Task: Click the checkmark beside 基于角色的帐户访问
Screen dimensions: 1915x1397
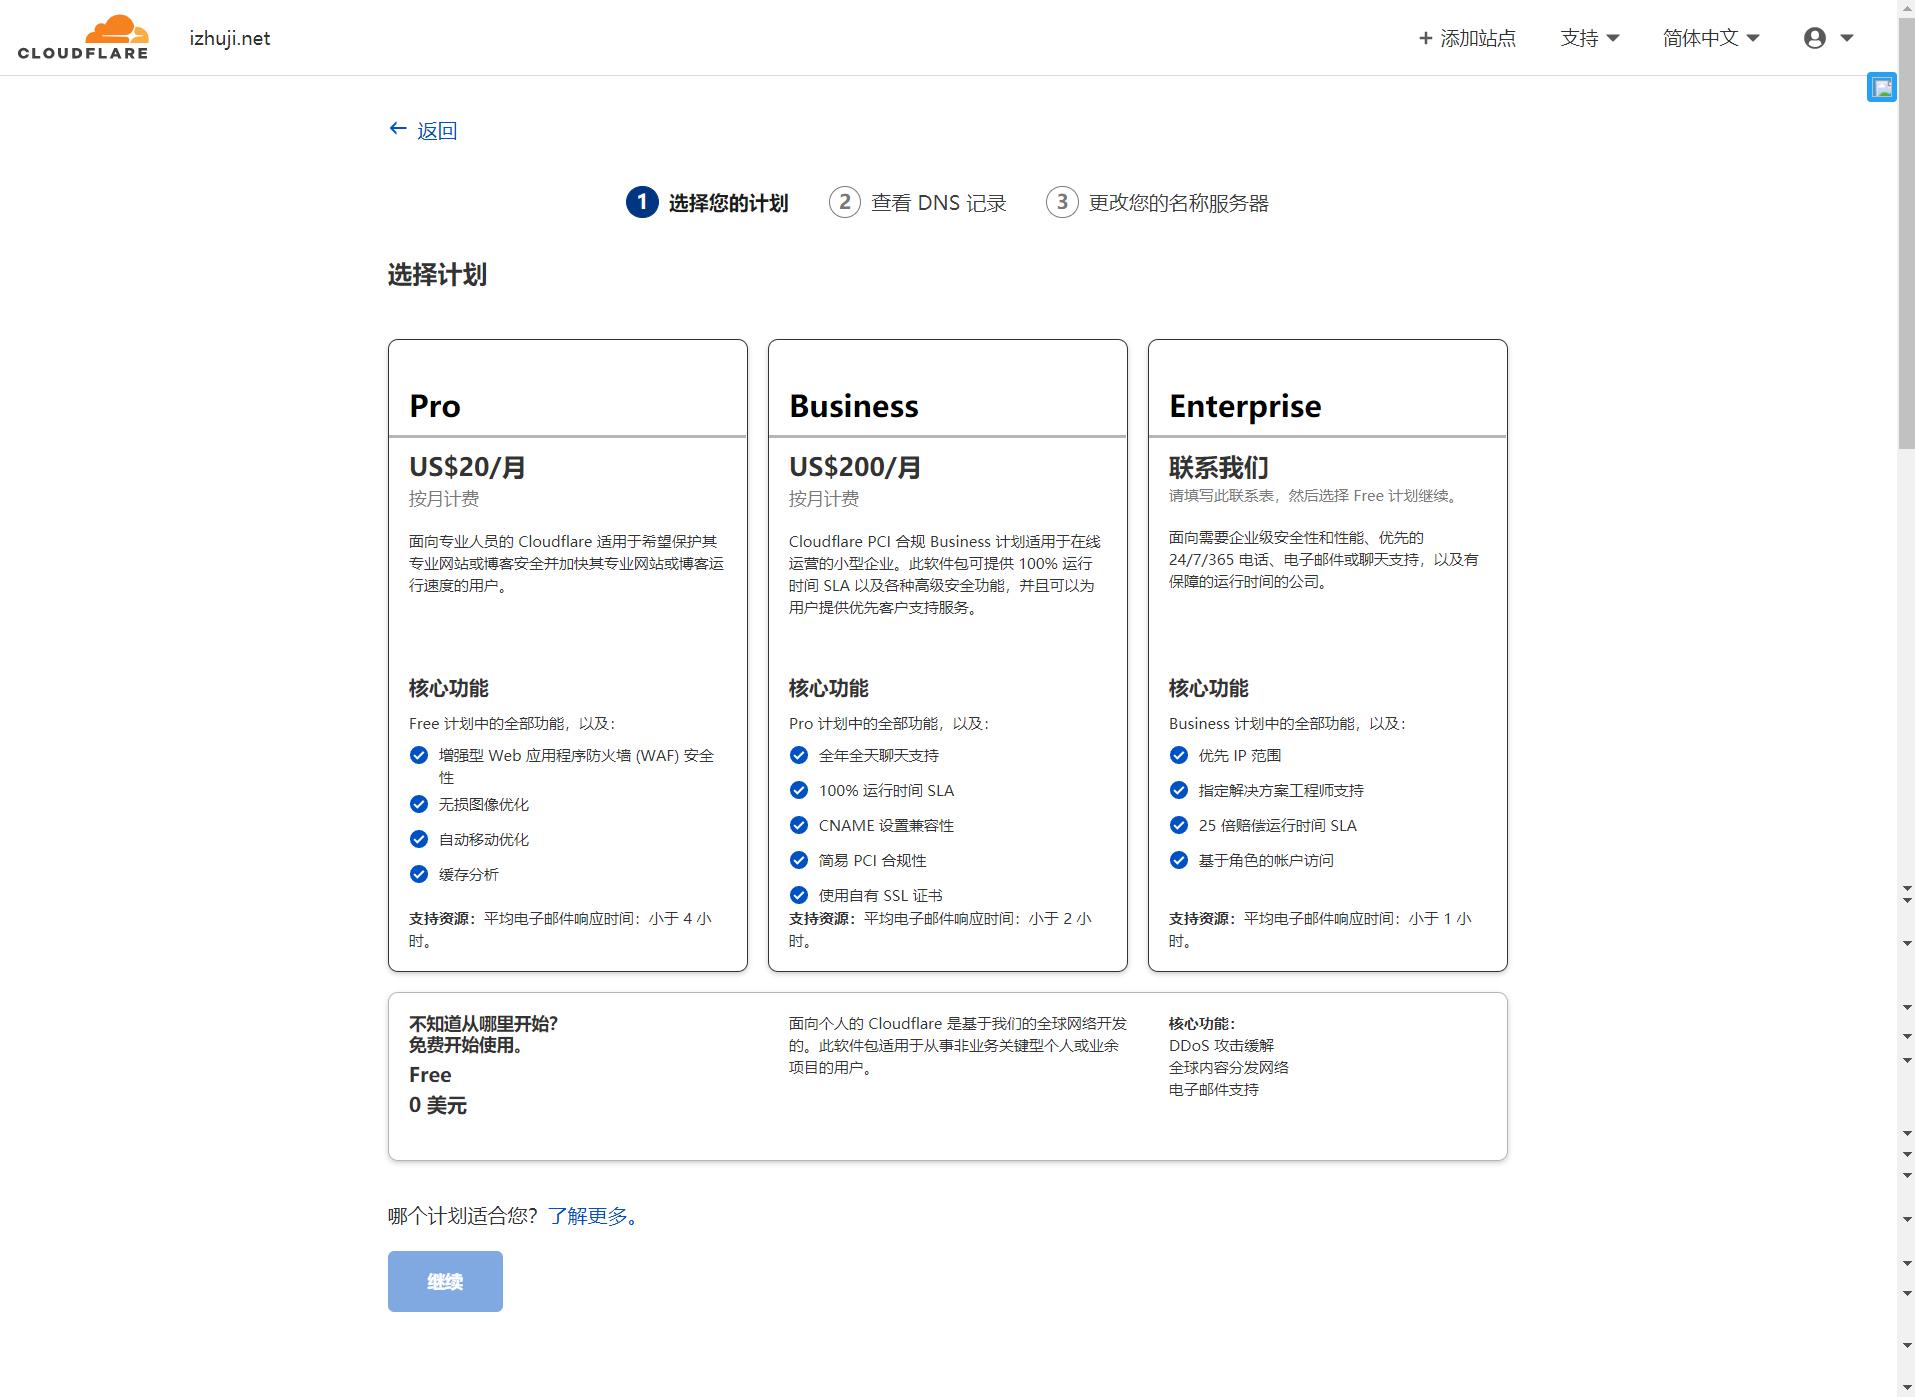Action: [1179, 860]
